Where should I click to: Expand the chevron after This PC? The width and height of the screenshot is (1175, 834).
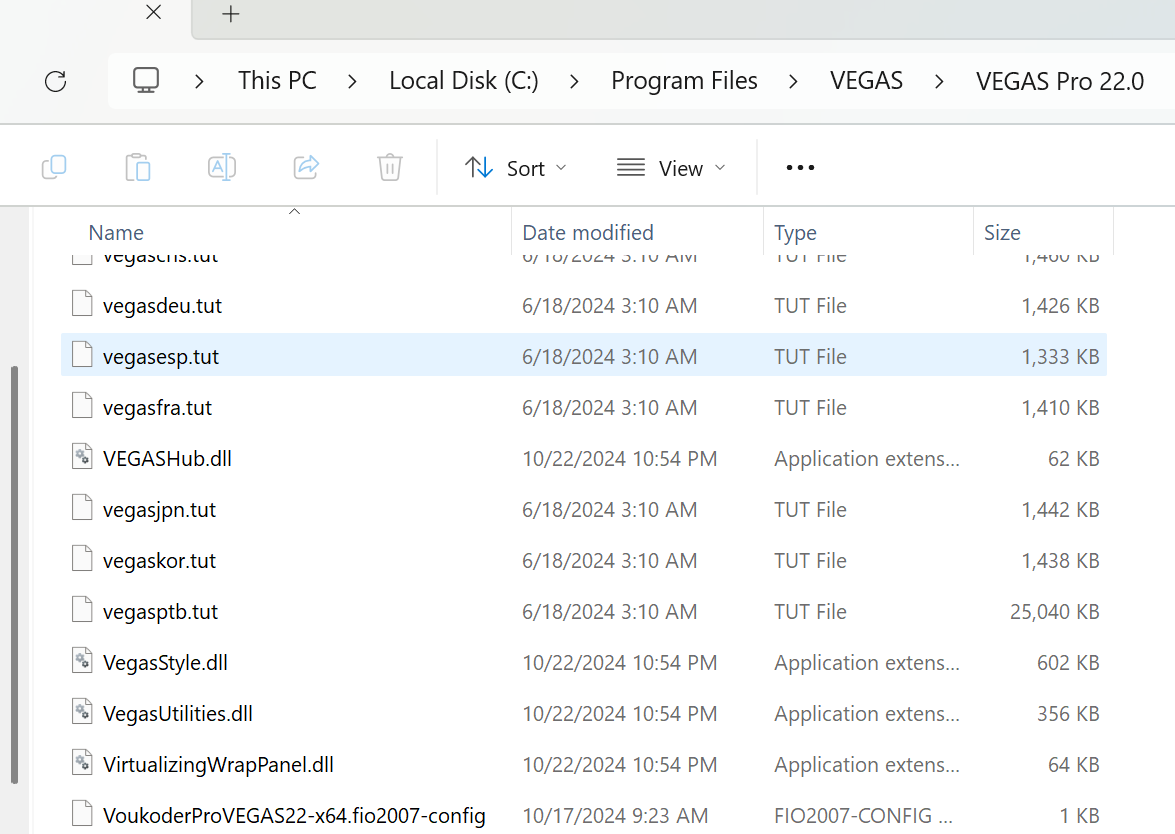click(352, 81)
